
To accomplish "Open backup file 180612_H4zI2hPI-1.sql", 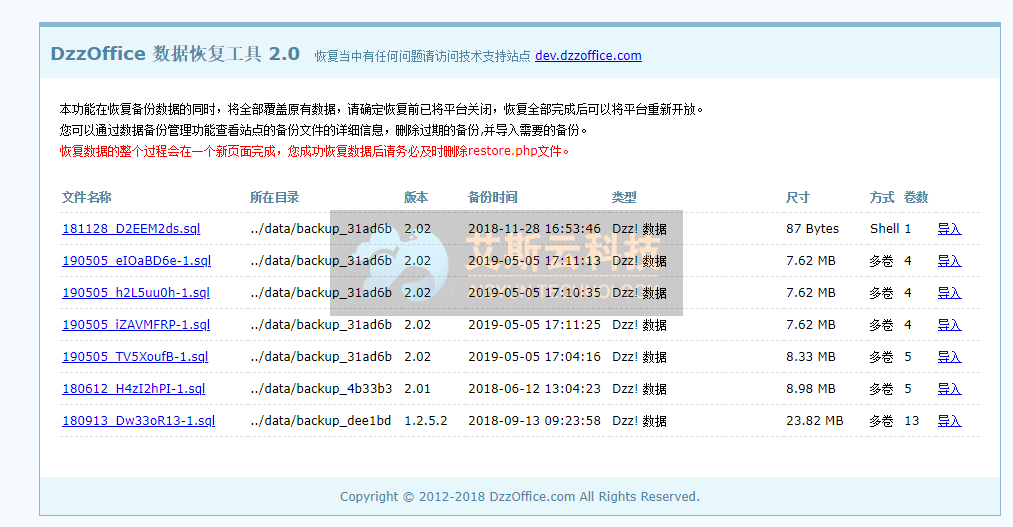I will point(133,389).
